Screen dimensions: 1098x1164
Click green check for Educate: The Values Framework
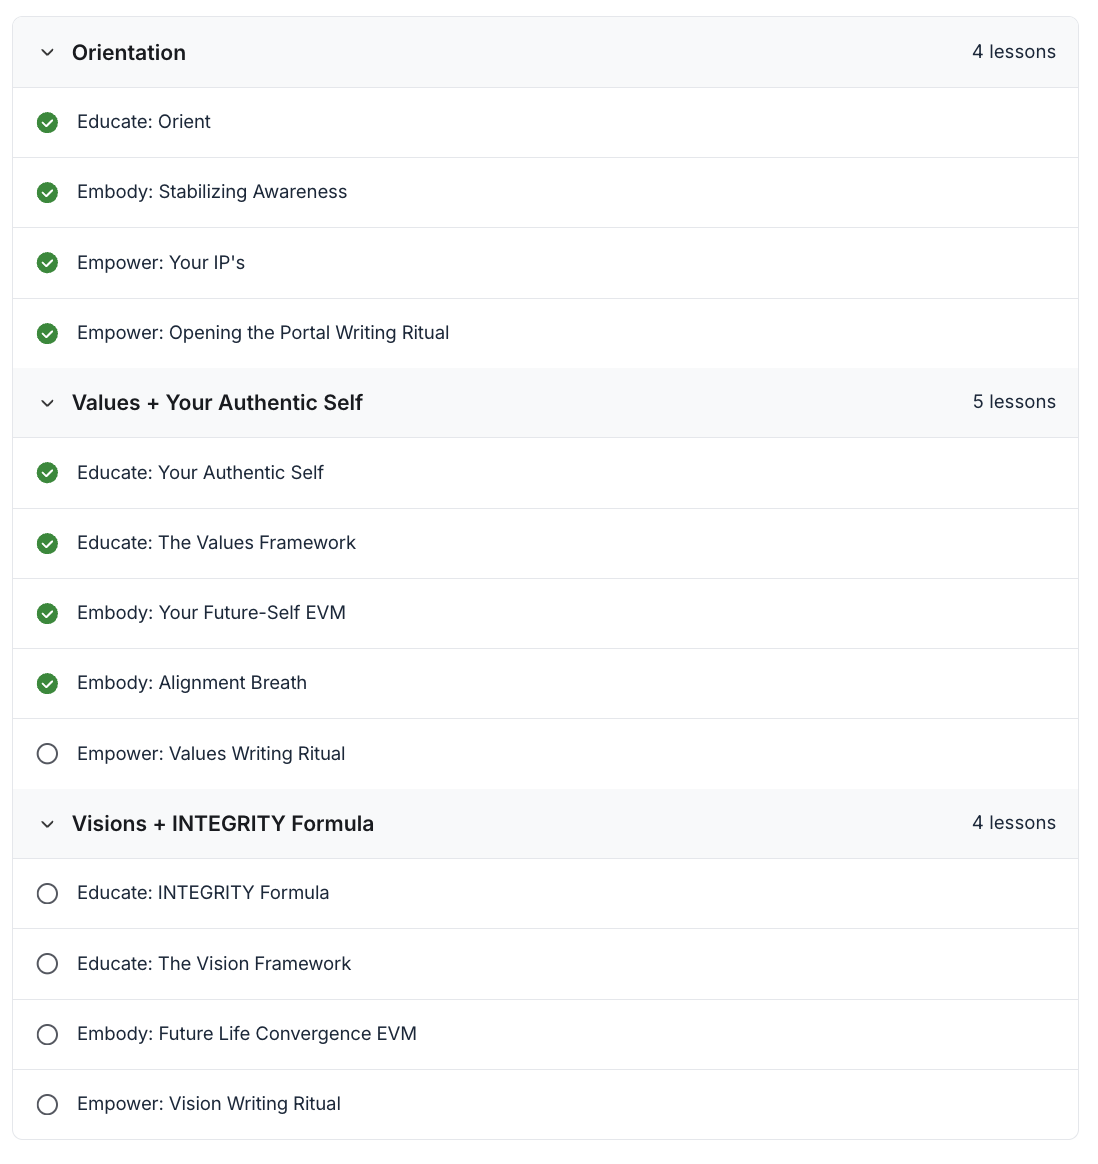click(x=48, y=543)
